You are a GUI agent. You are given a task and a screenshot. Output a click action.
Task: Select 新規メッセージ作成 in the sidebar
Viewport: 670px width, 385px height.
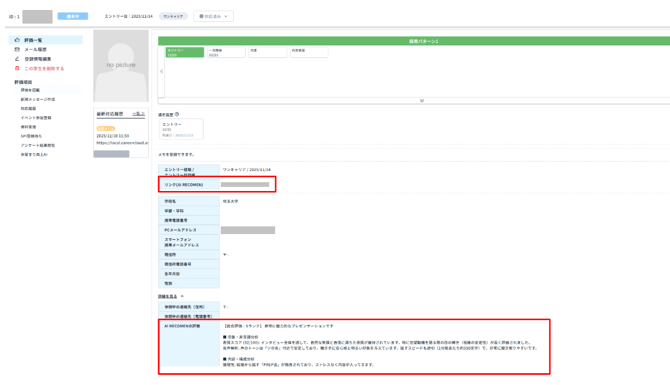(38, 99)
